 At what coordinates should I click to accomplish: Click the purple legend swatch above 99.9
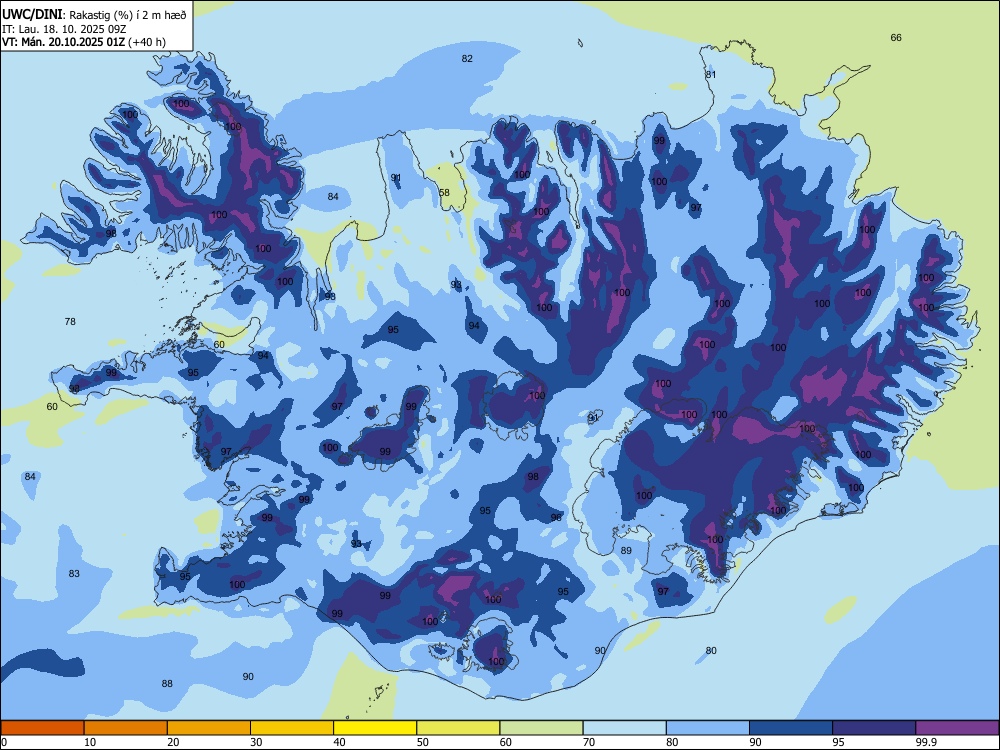[957, 728]
